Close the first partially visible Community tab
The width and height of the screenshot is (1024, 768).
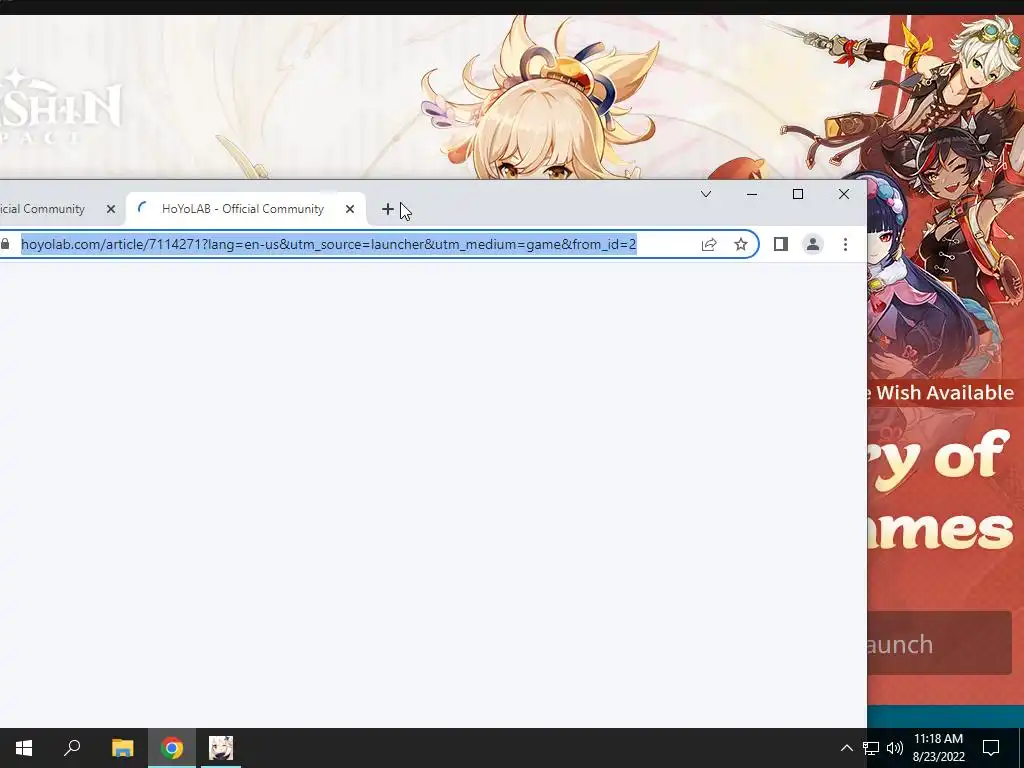click(110, 209)
